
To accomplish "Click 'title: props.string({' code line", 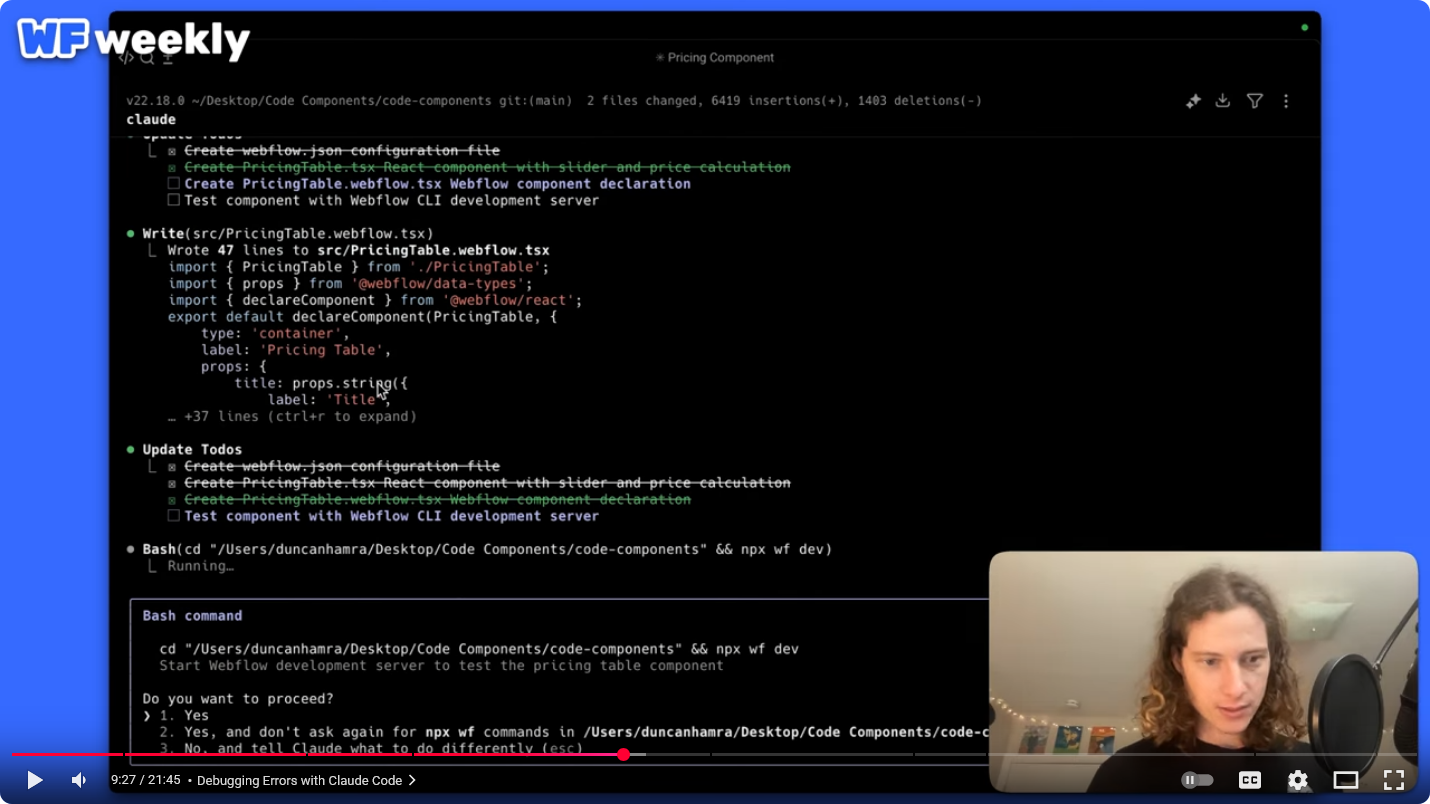I will (x=321, y=384).
